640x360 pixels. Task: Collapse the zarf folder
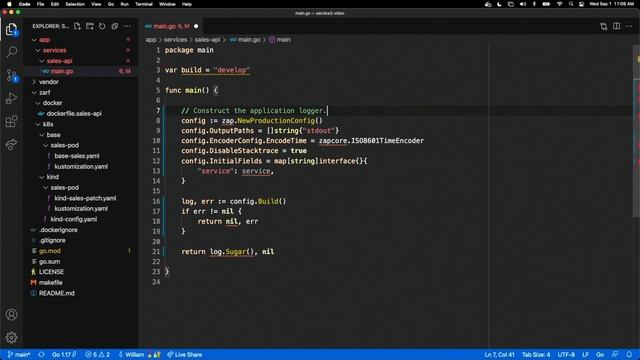[x=81, y=93]
